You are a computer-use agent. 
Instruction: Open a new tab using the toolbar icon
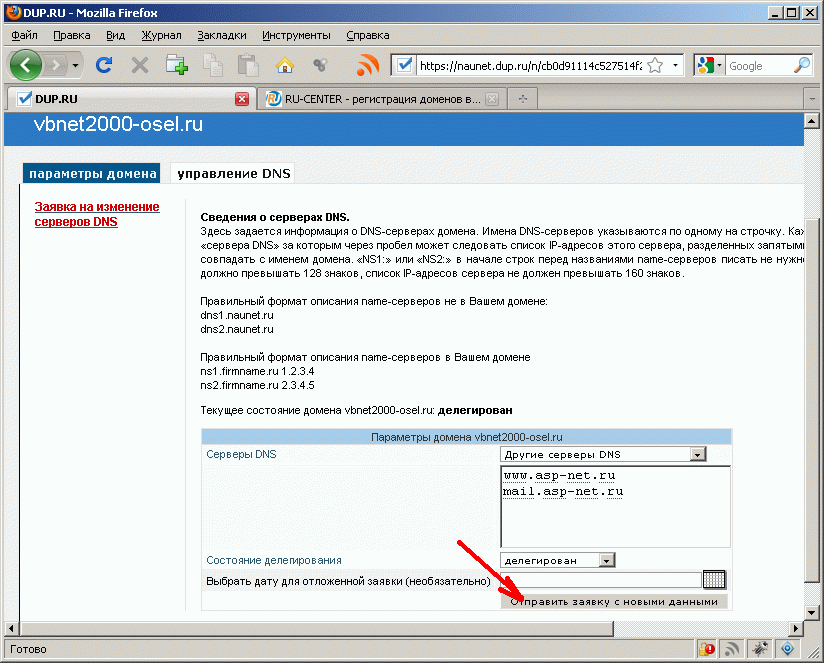point(177,65)
